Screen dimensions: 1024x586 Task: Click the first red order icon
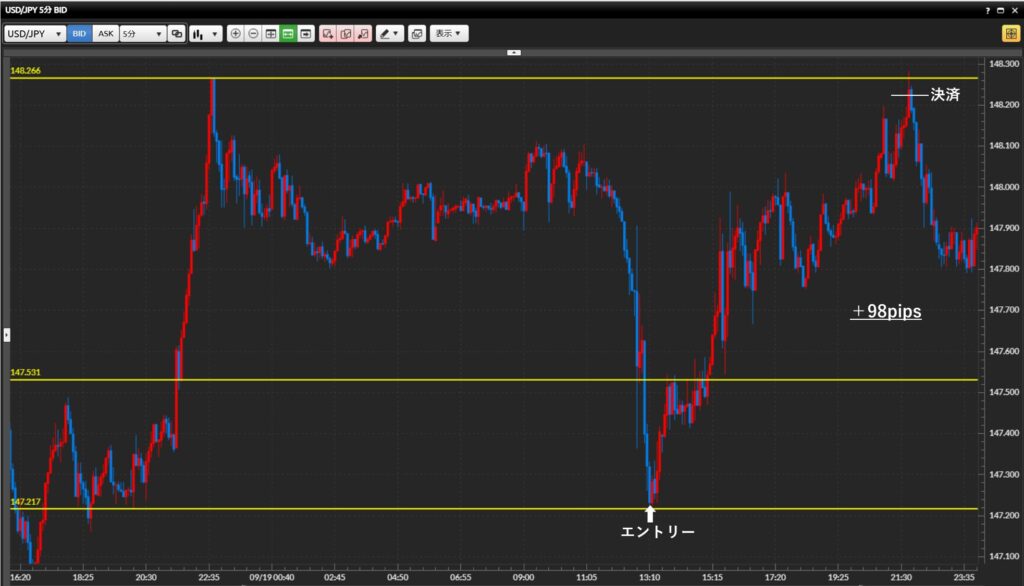click(328, 33)
